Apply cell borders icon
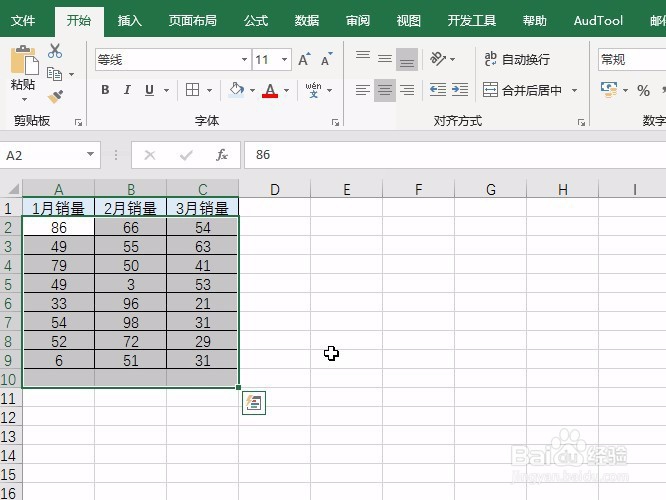Image resolution: width=666 pixels, height=500 pixels. 192,90
